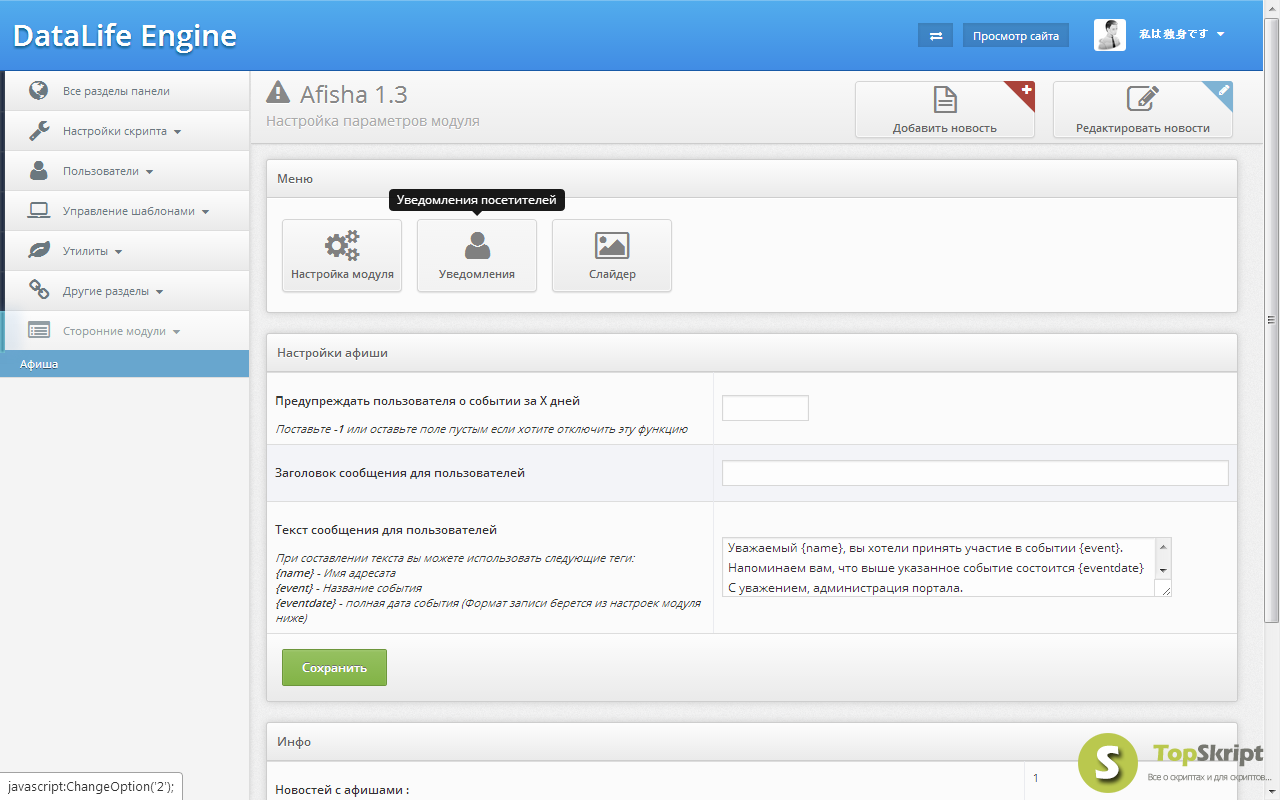Viewport: 1280px width, 800px height.
Task: Click the news count value 1
Action: [1036, 778]
